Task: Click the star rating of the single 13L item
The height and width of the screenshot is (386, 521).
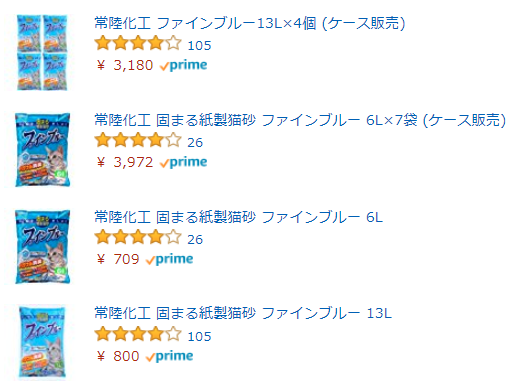Action: tap(138, 335)
